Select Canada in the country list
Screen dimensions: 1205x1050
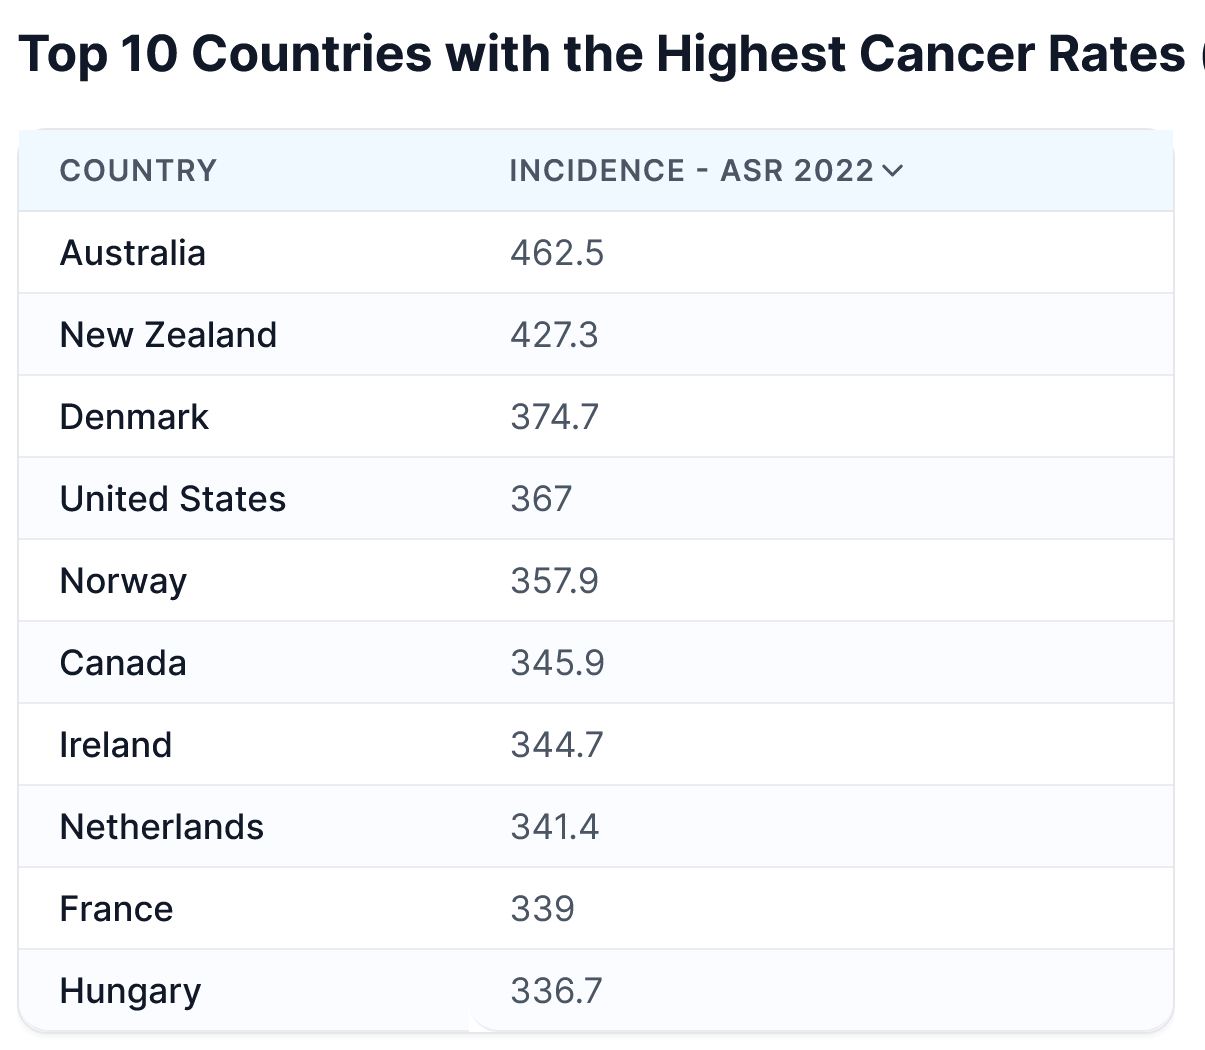(123, 663)
